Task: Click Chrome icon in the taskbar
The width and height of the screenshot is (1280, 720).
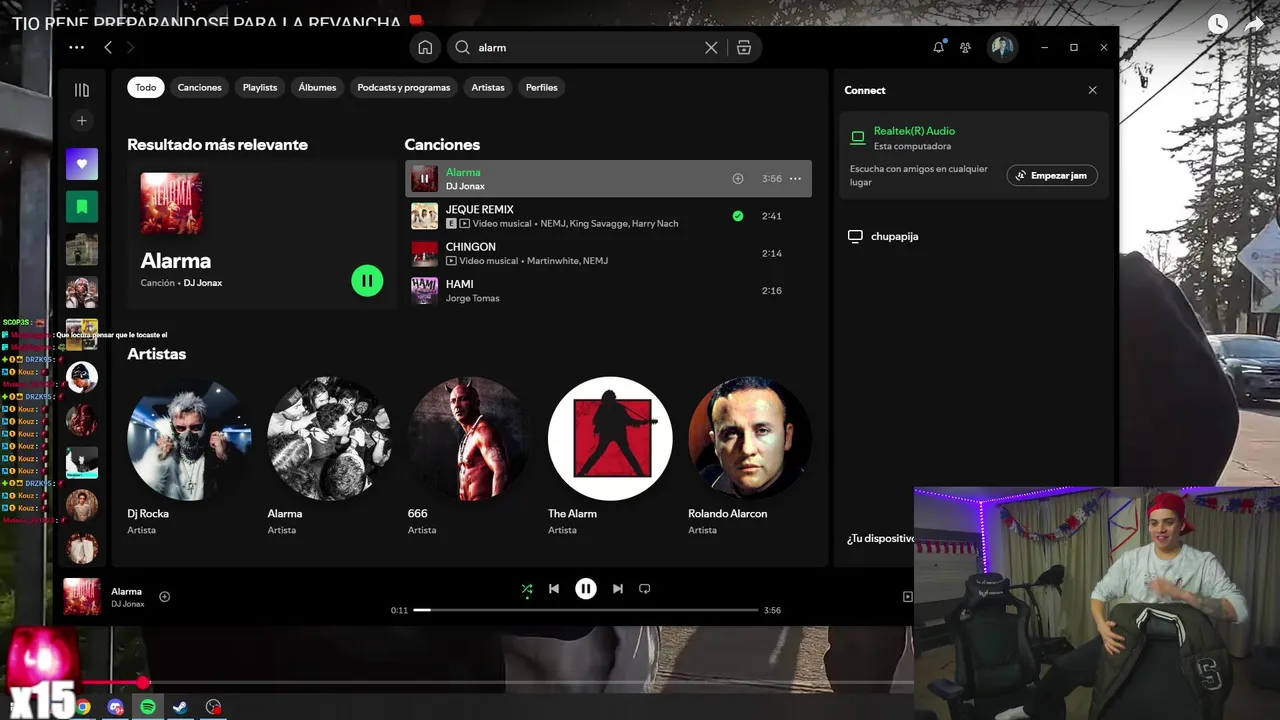Action: point(83,707)
